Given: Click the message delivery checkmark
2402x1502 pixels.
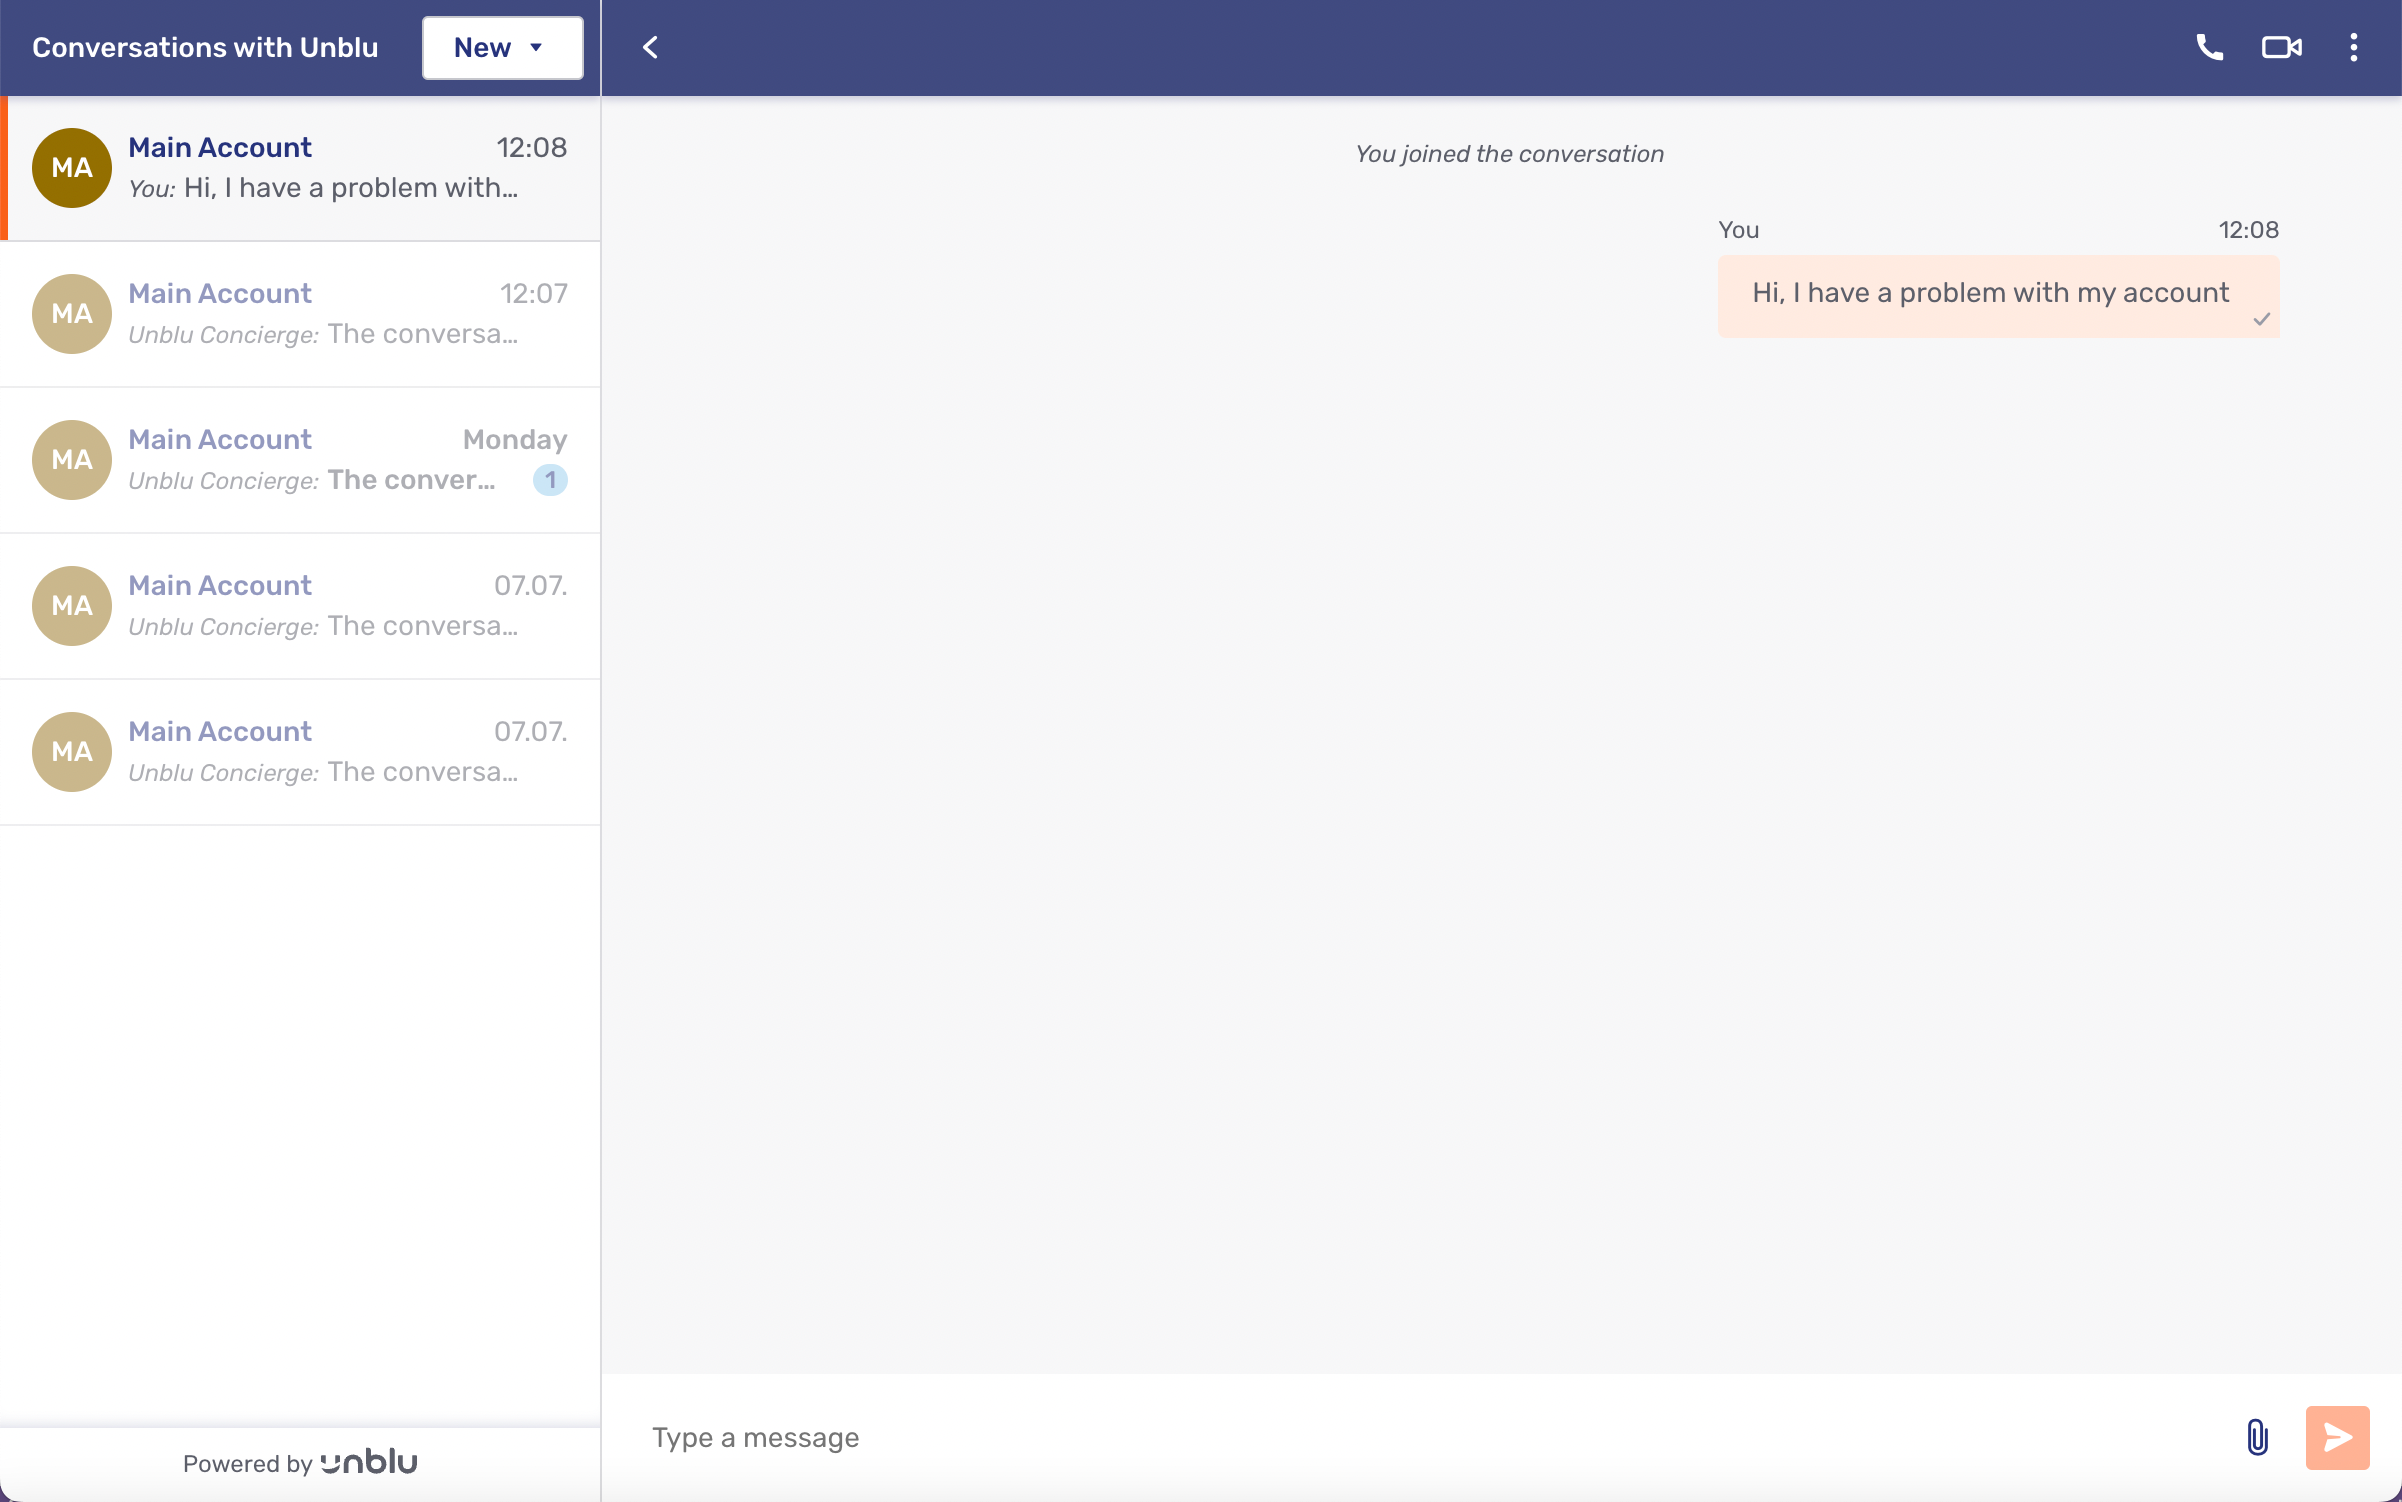Looking at the screenshot, I should pos(2263,321).
